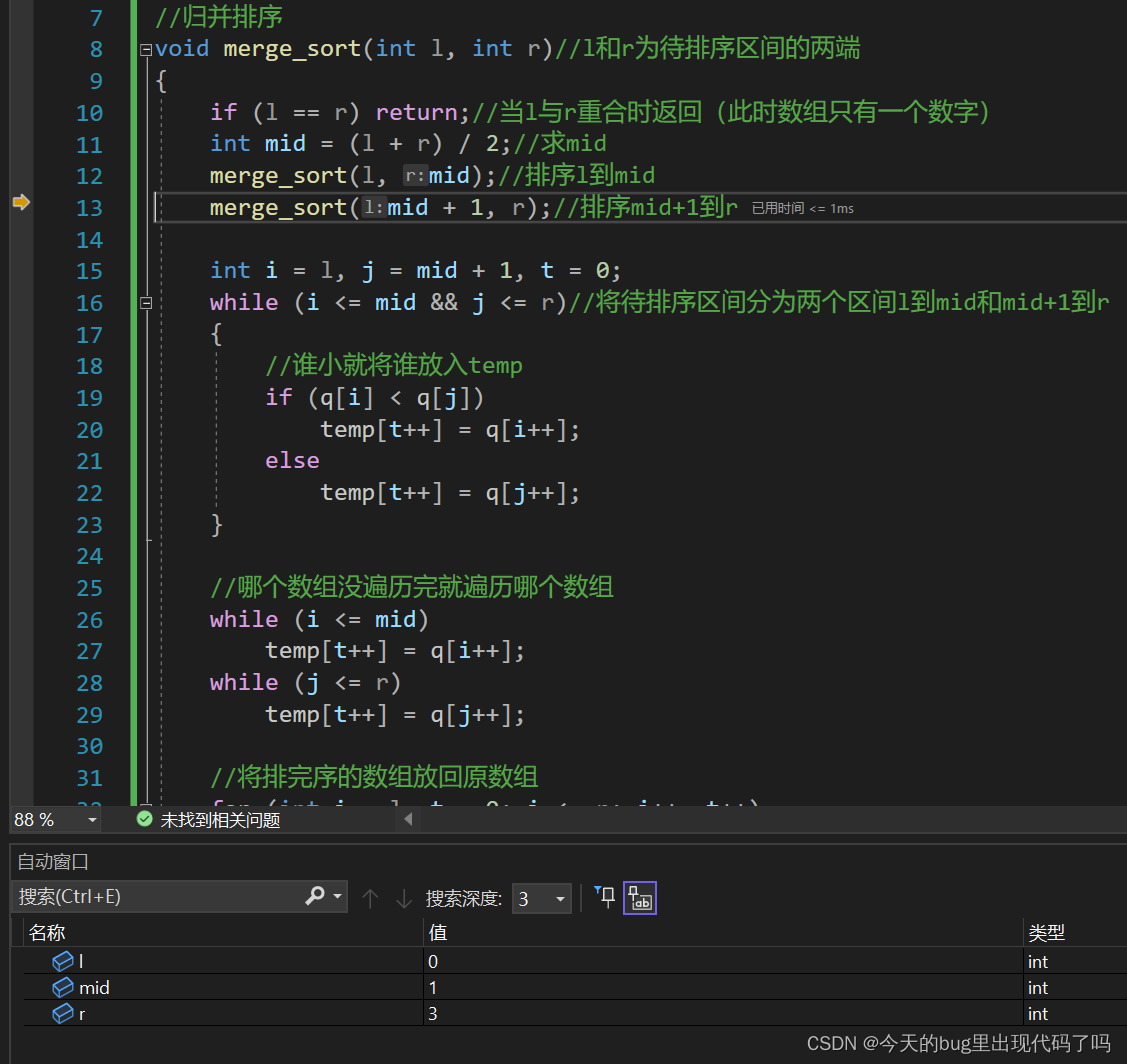The width and height of the screenshot is (1127, 1064).
Task: Click the comment '//谁小就将谁放入temp'
Action: pos(394,365)
